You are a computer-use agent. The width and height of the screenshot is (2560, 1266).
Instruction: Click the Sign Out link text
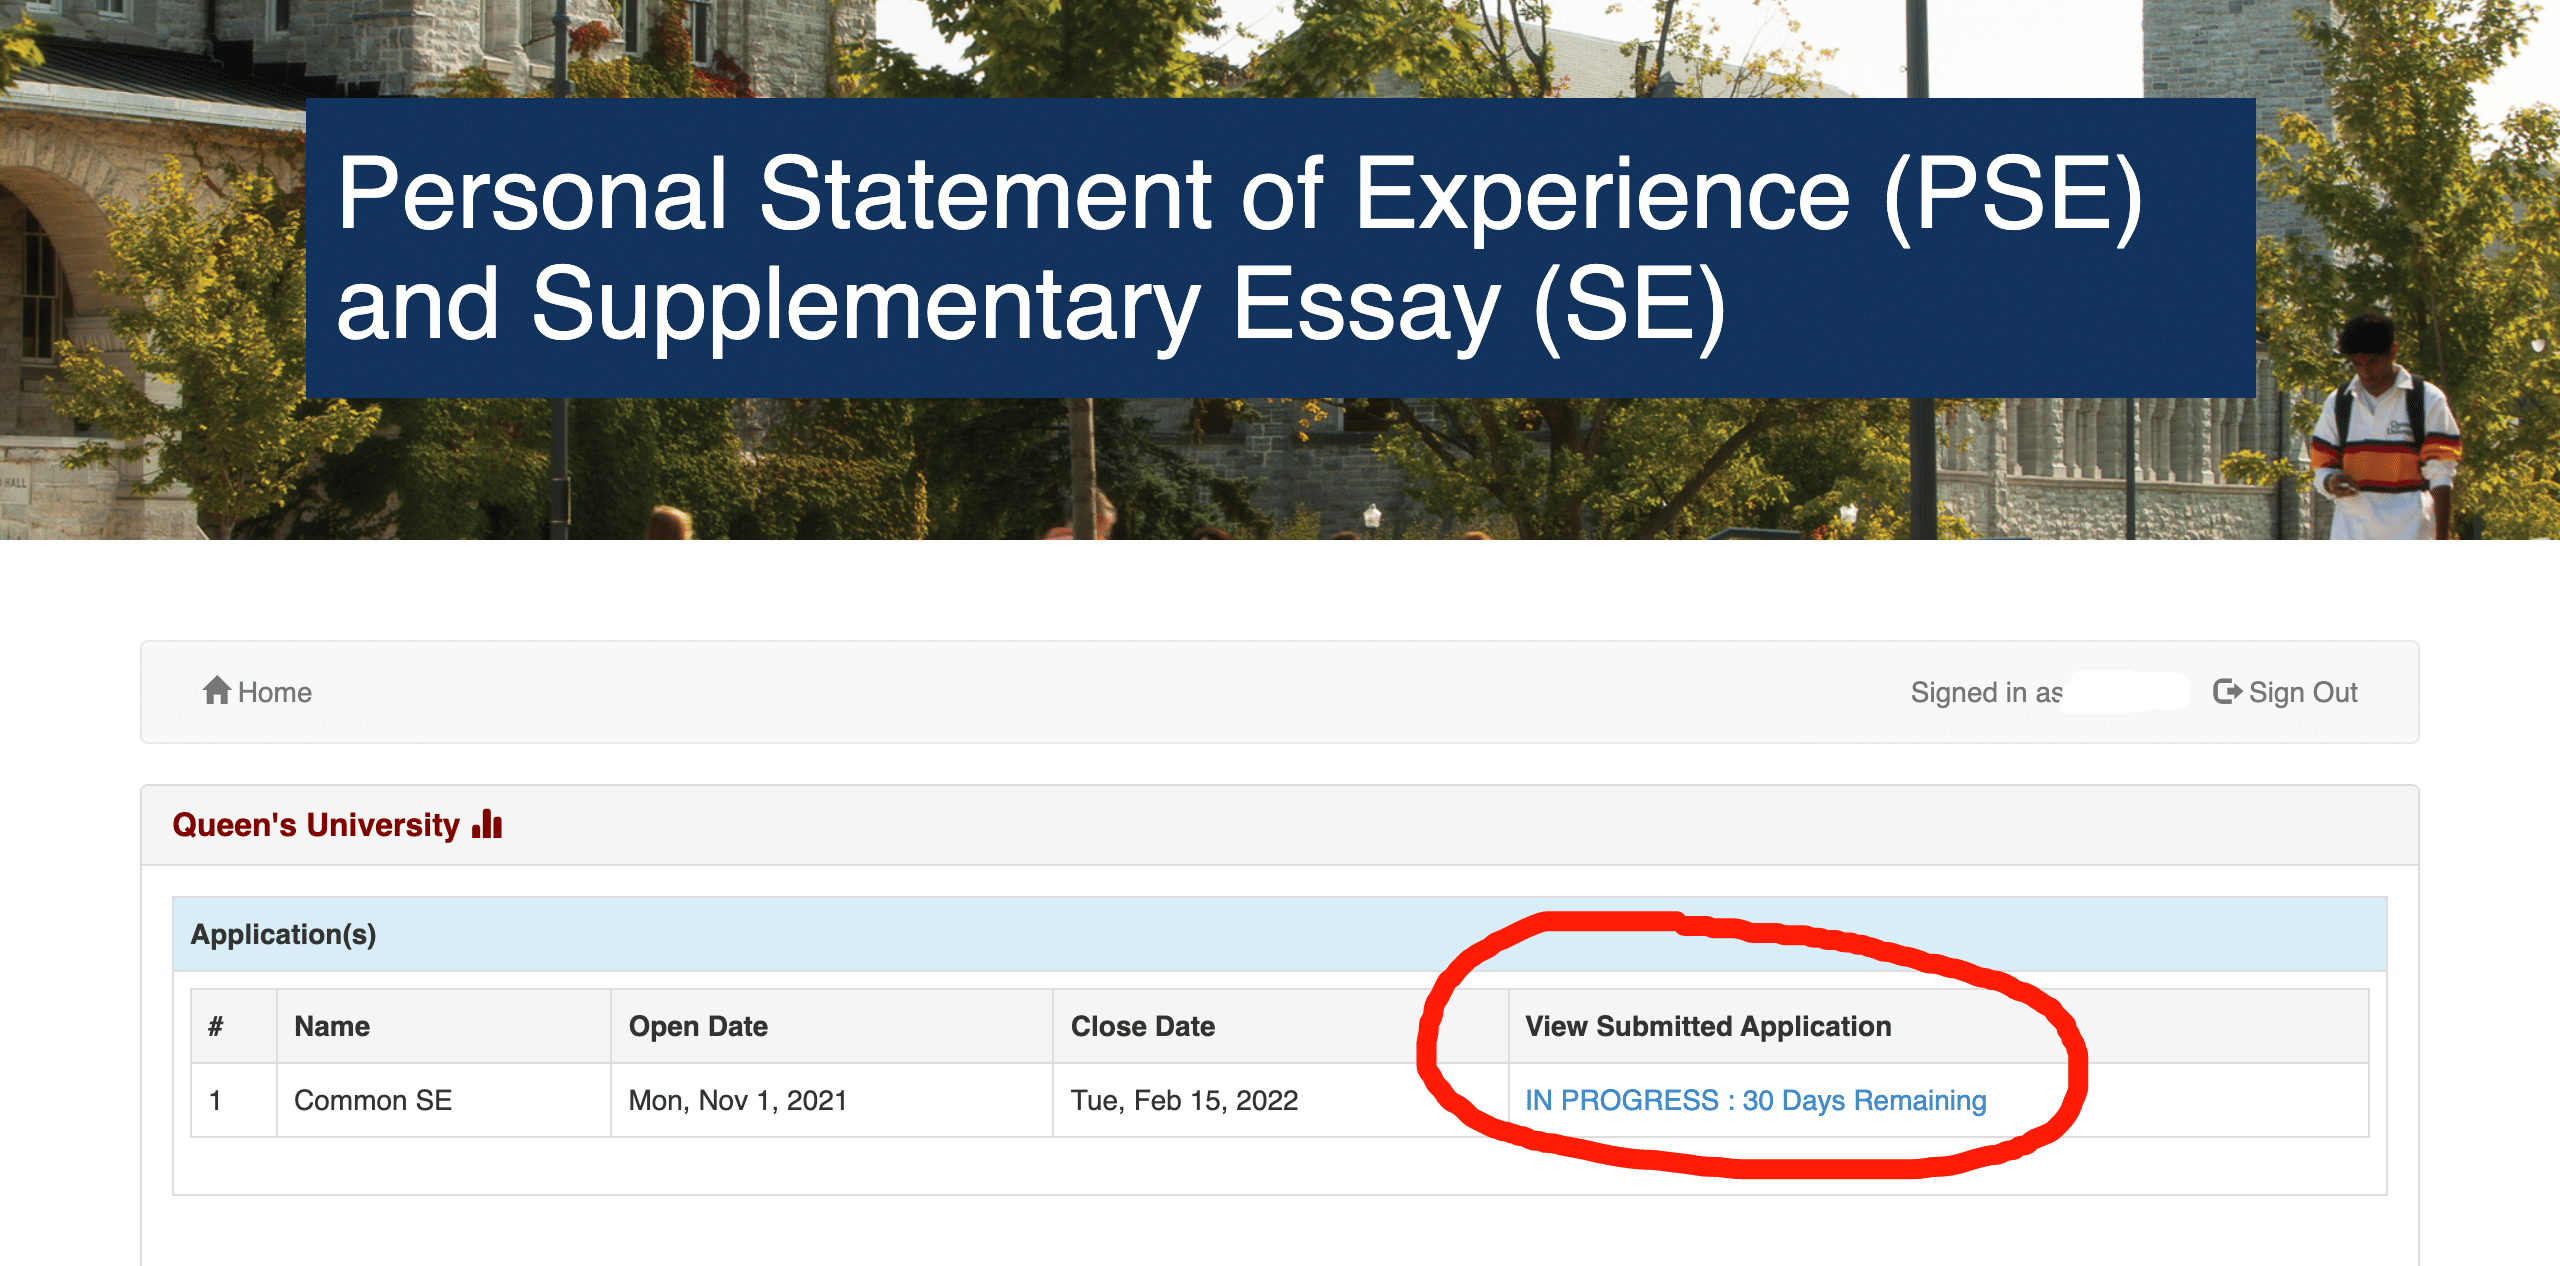(2302, 692)
